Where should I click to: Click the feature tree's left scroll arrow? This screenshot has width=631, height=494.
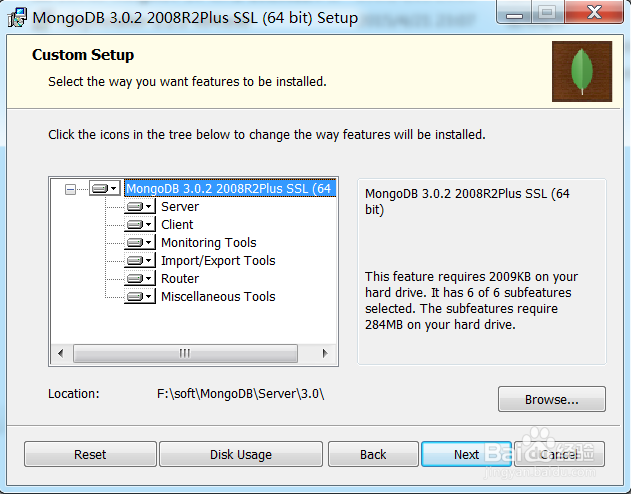click(x=61, y=353)
